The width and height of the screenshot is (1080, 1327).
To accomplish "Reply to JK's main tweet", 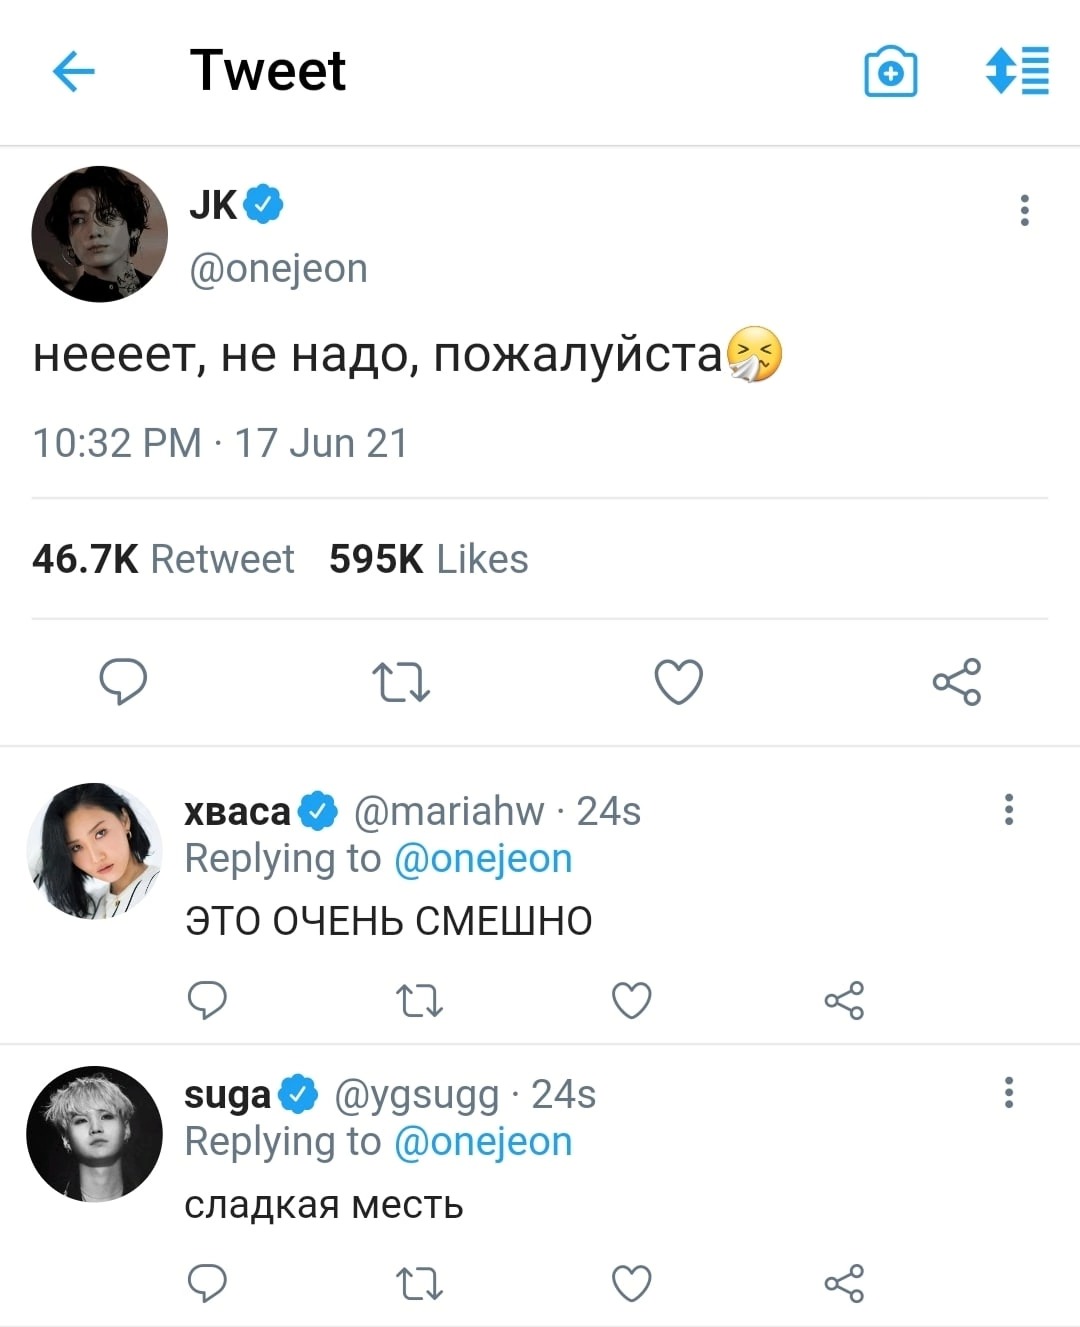I will pyautogui.click(x=123, y=682).
